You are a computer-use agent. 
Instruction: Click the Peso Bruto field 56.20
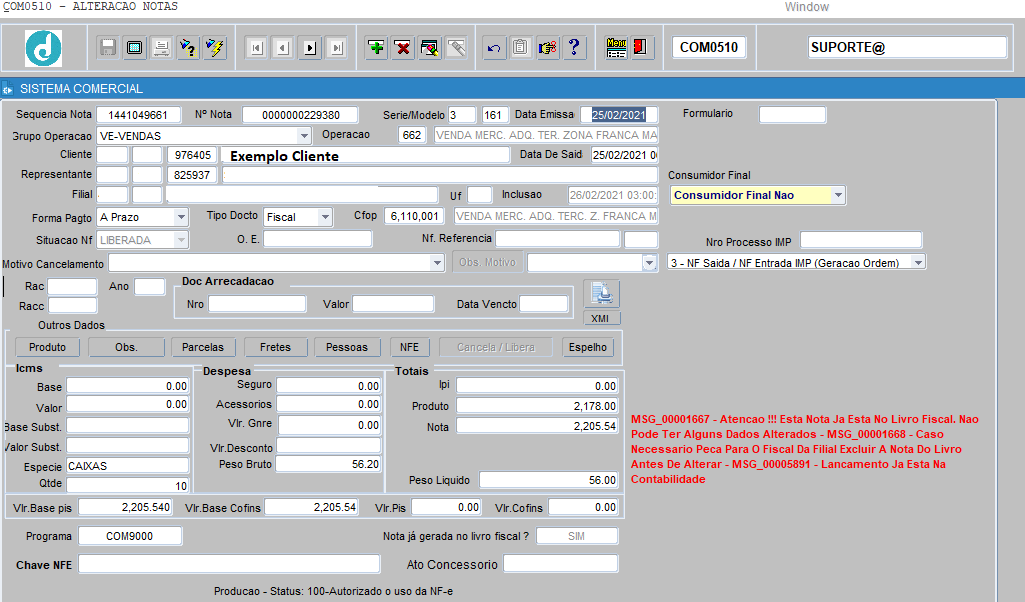click(328, 464)
